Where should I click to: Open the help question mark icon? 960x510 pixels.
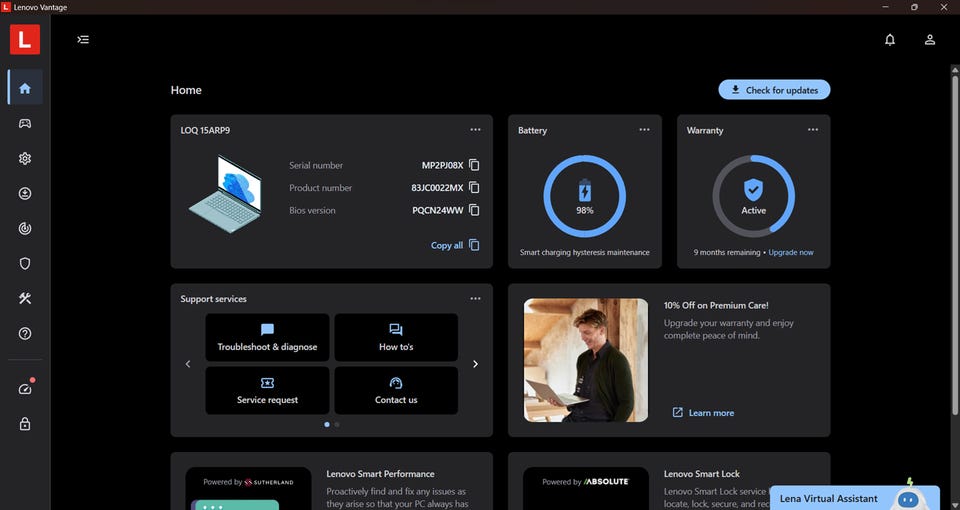coord(25,334)
